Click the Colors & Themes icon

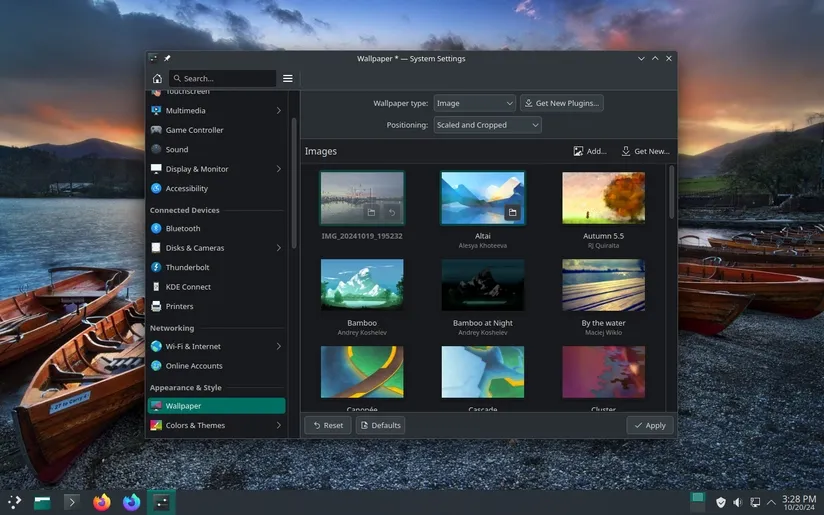[156, 425]
